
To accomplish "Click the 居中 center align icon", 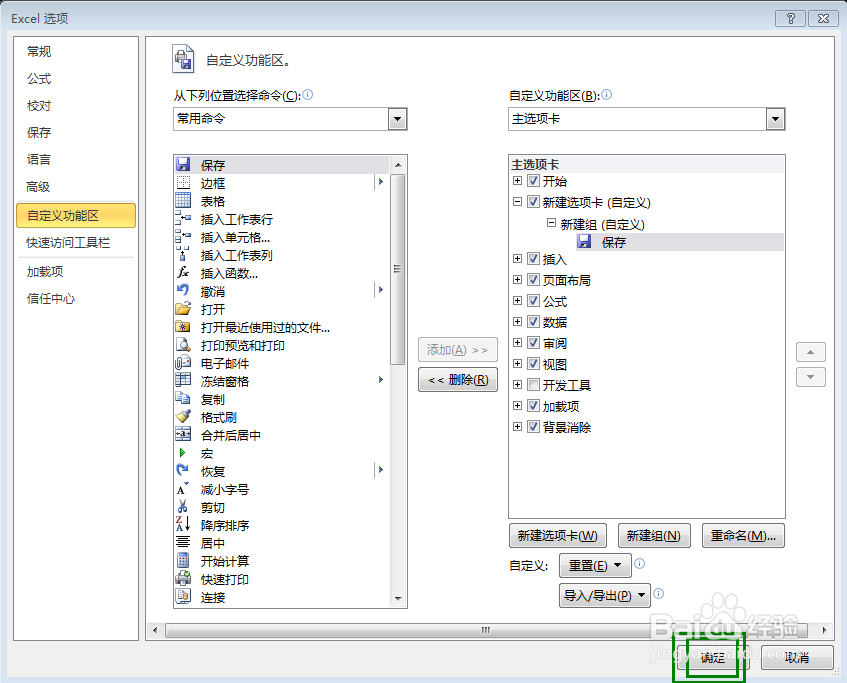I will [183, 543].
